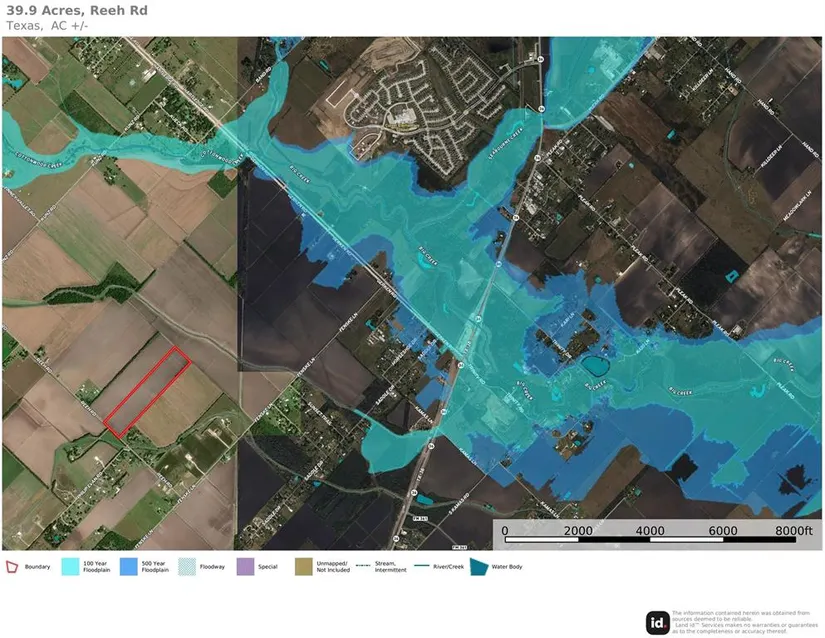Click the 39.9 Acres, Reeh Rd title
The image size is (825, 638).
69,11
